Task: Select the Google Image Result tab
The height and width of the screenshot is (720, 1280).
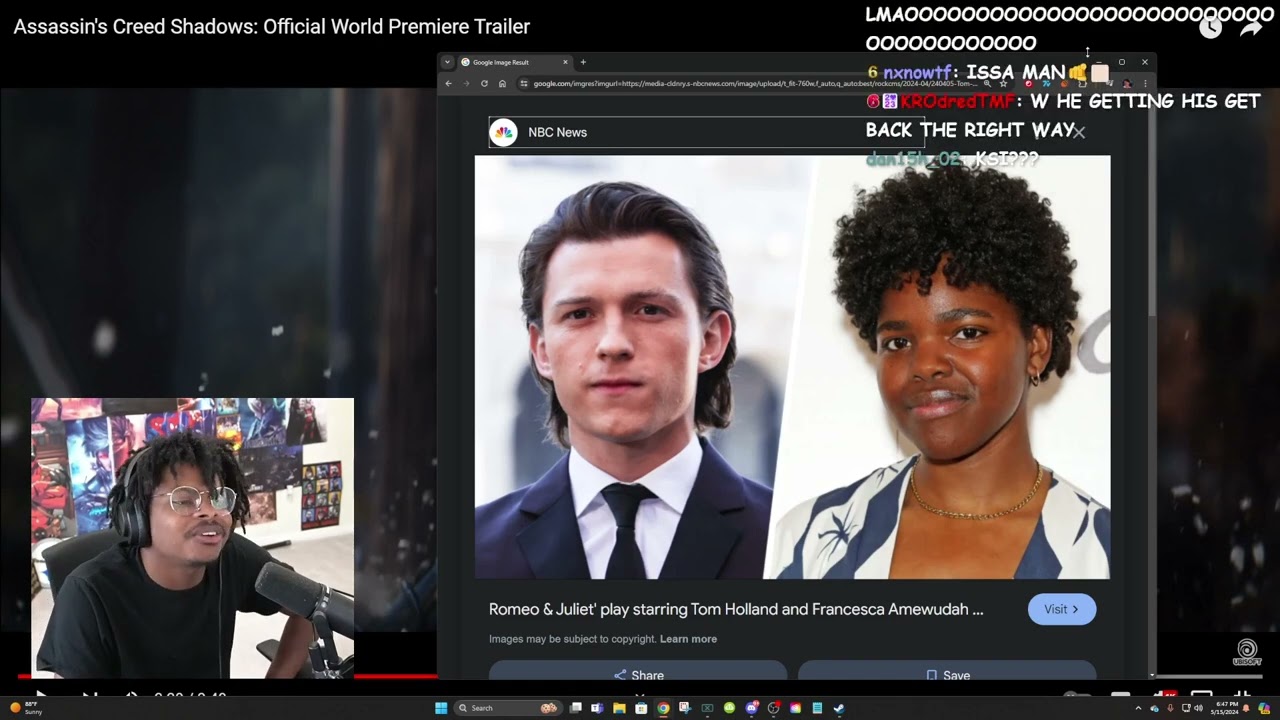Action: point(515,62)
